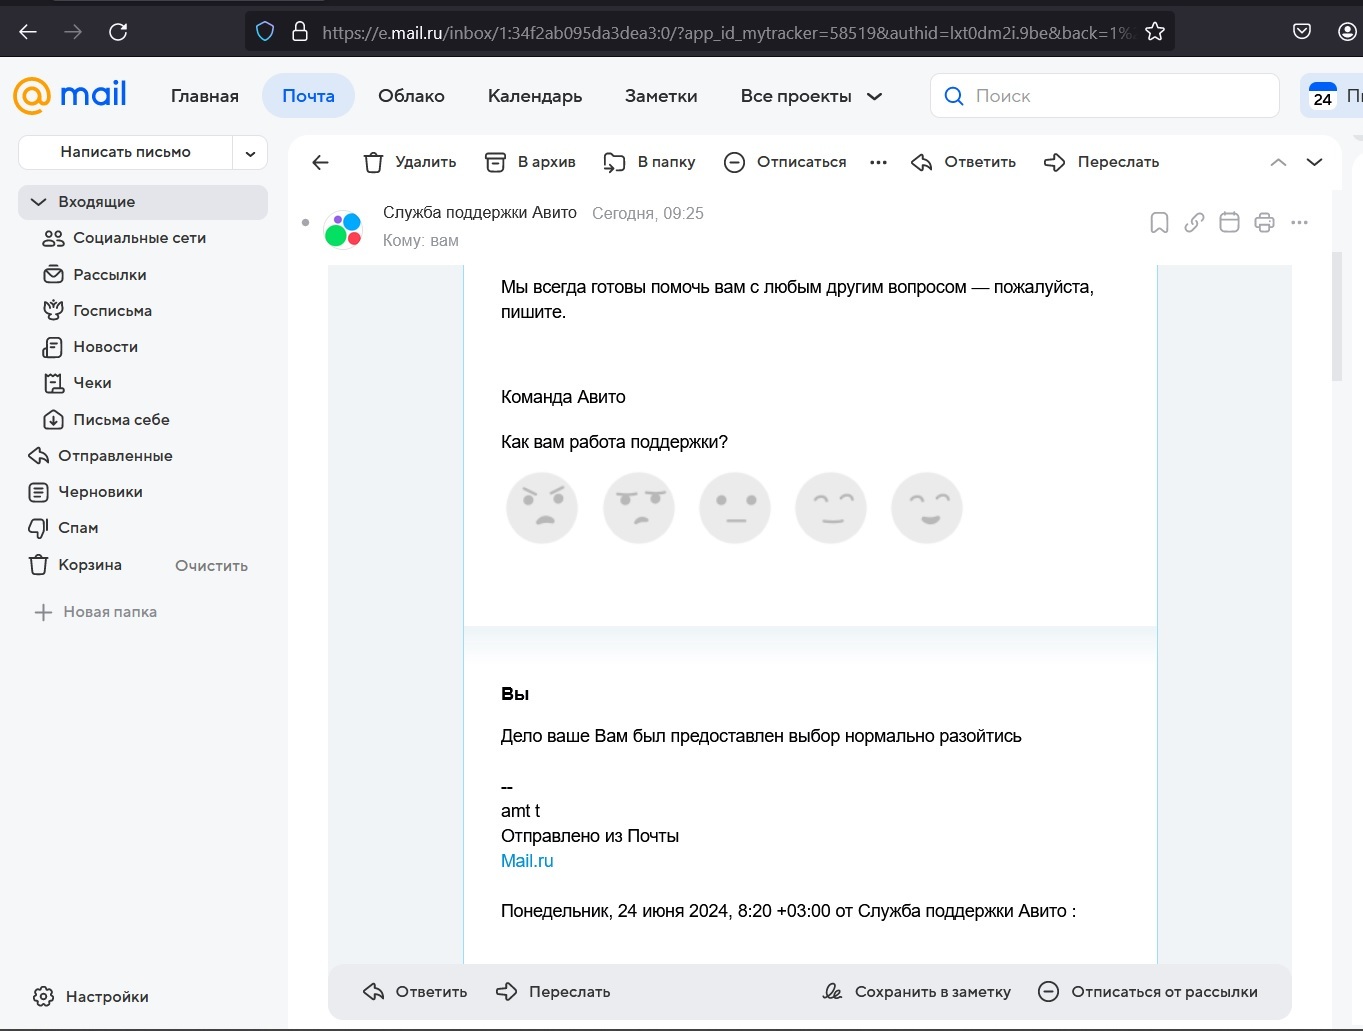Delete the email with Удалить

[409, 162]
